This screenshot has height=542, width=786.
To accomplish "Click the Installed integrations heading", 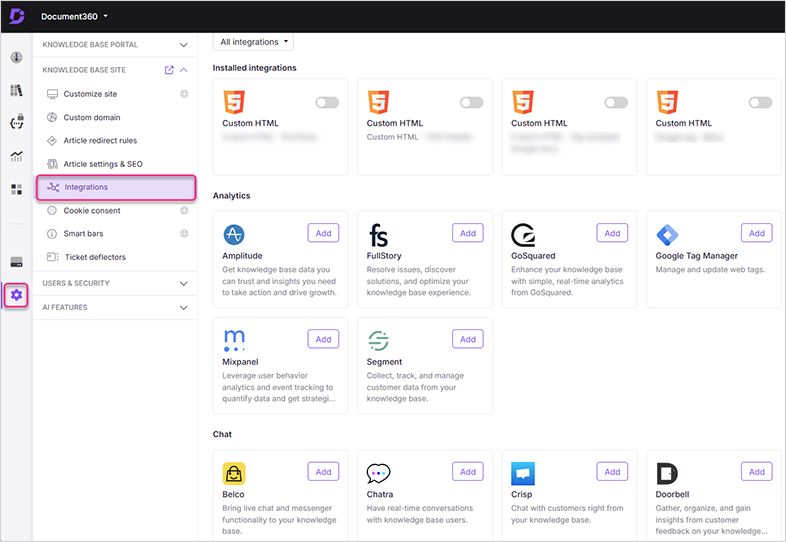I will [x=254, y=68].
